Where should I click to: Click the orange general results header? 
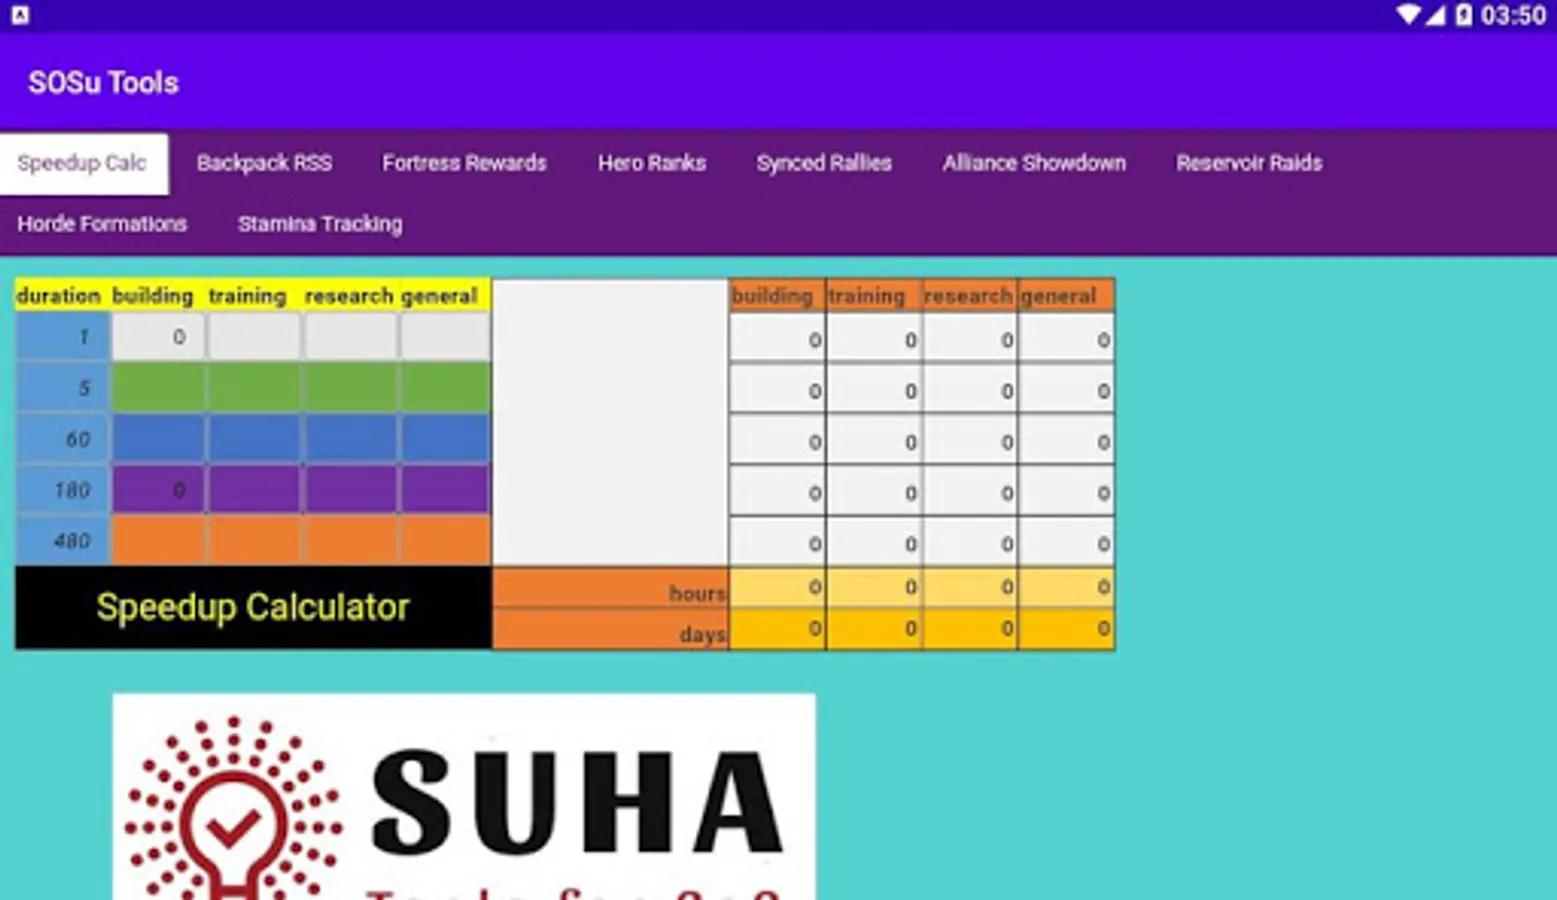point(1066,296)
